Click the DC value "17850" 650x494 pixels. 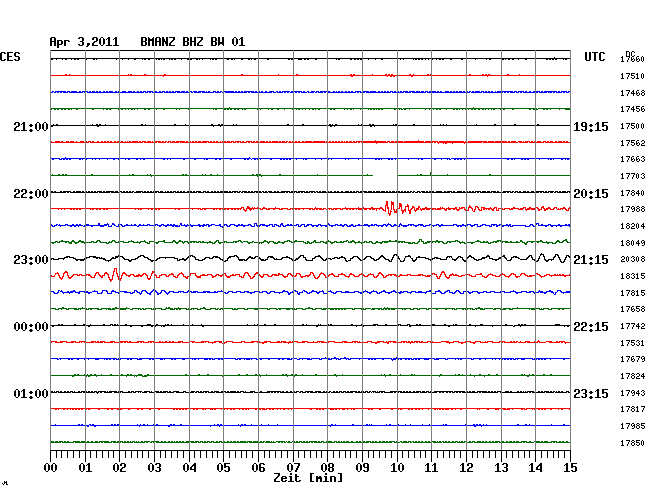click(x=633, y=443)
